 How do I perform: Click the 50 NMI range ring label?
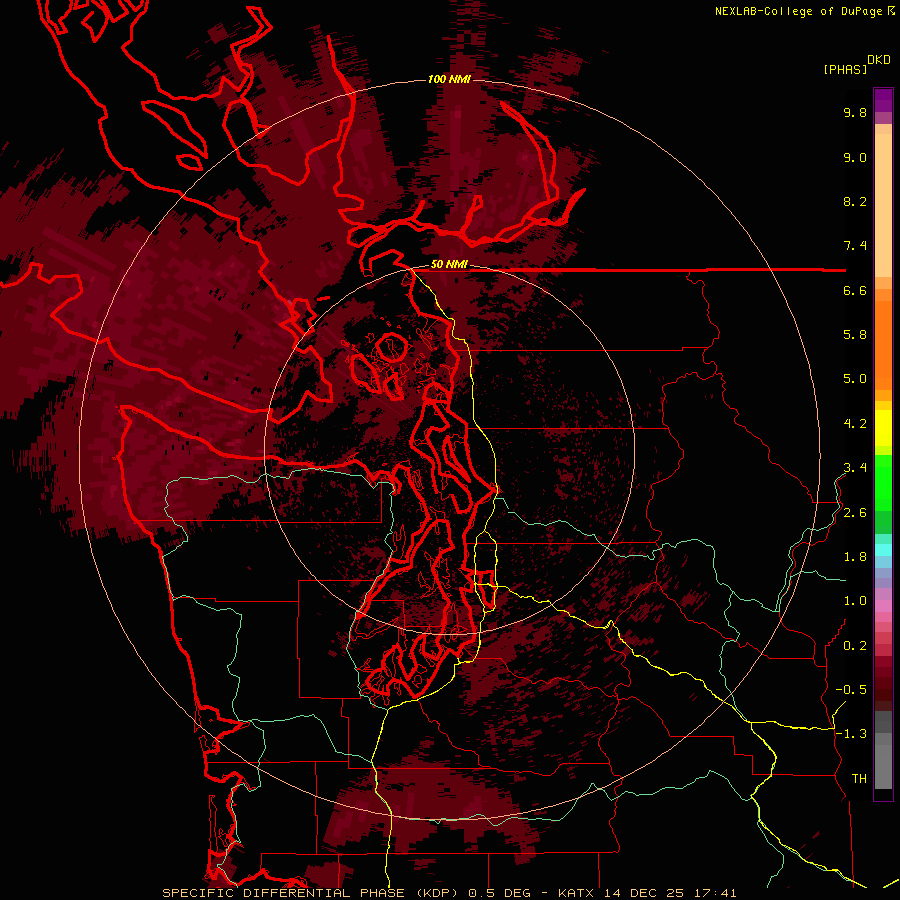coord(449,264)
